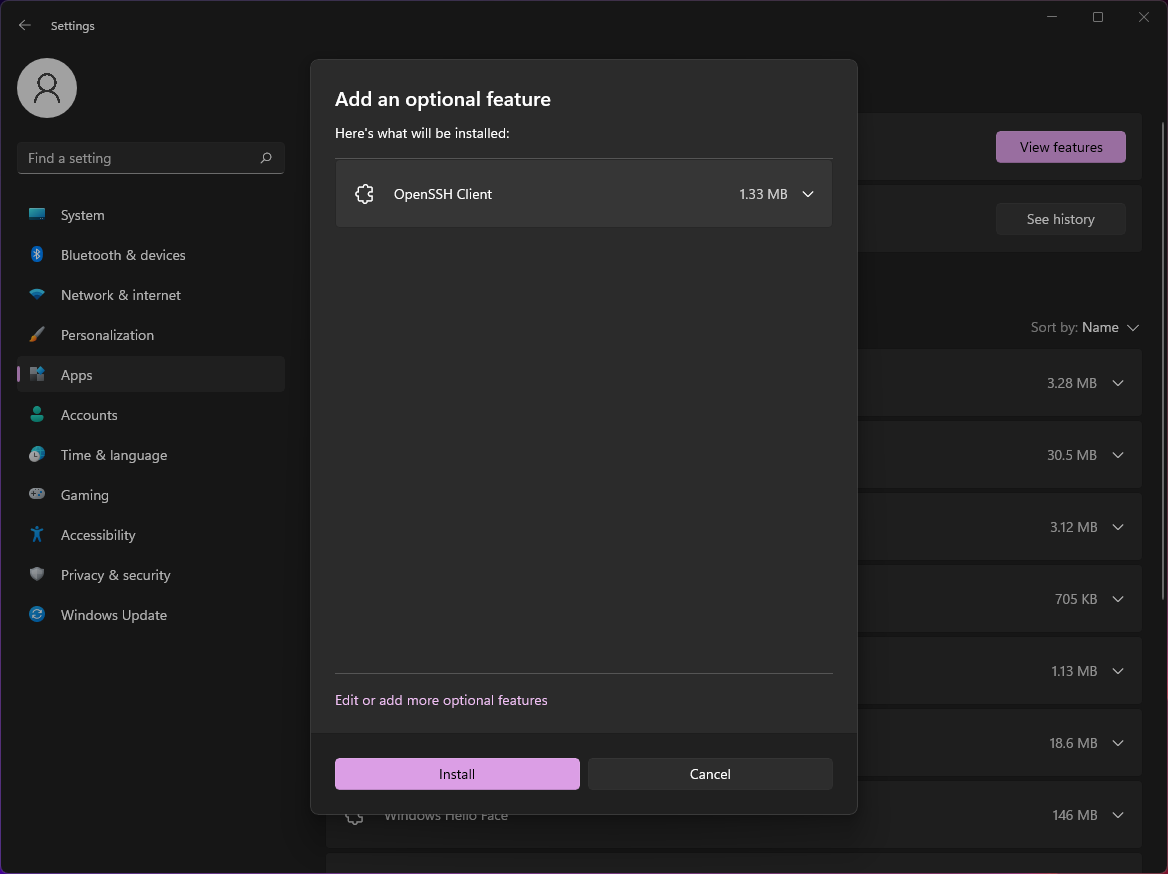Click the back arrow in Settings

pyautogui.click(x=25, y=25)
